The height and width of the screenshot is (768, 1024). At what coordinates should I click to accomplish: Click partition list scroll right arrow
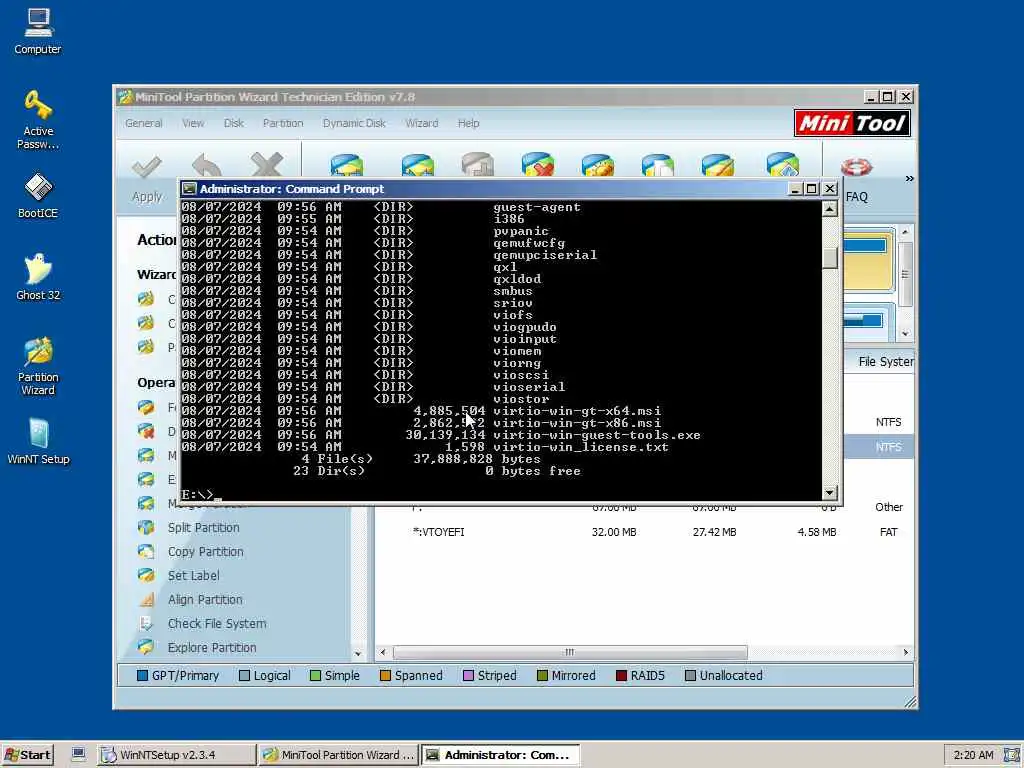pos(906,652)
